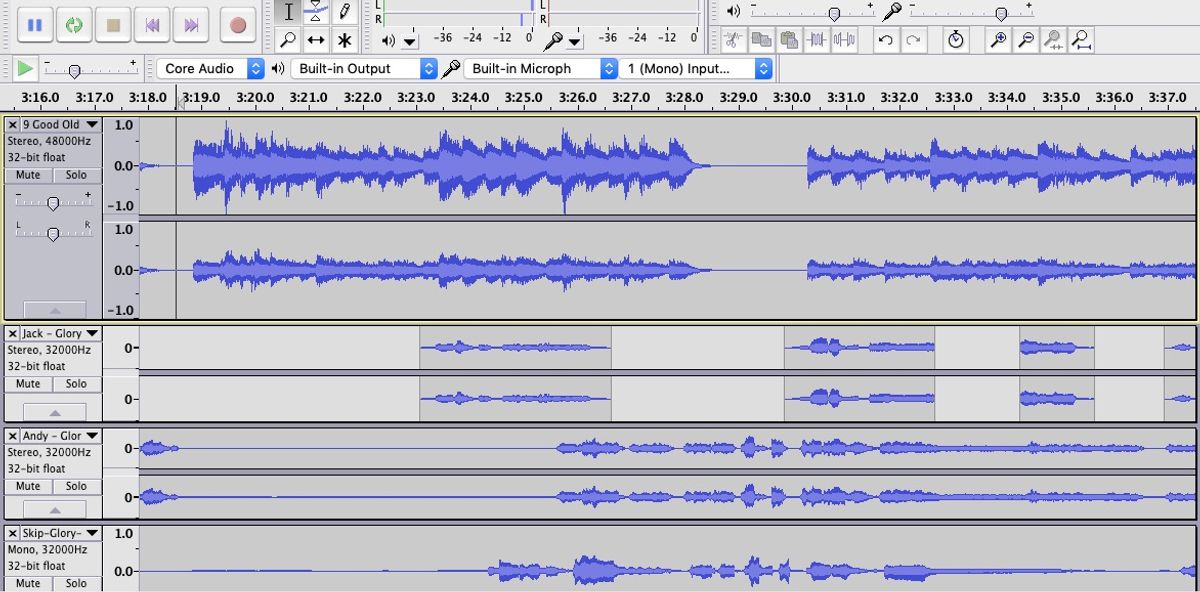Stop playback with the Stop button
Screen dimensions: 1200x592
[113, 25]
